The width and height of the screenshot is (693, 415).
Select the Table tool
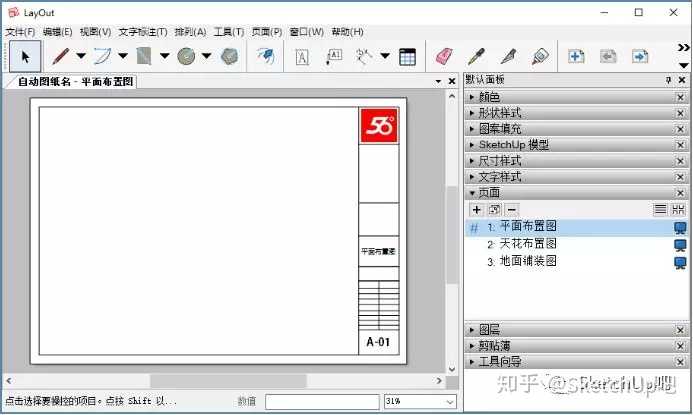tap(407, 57)
